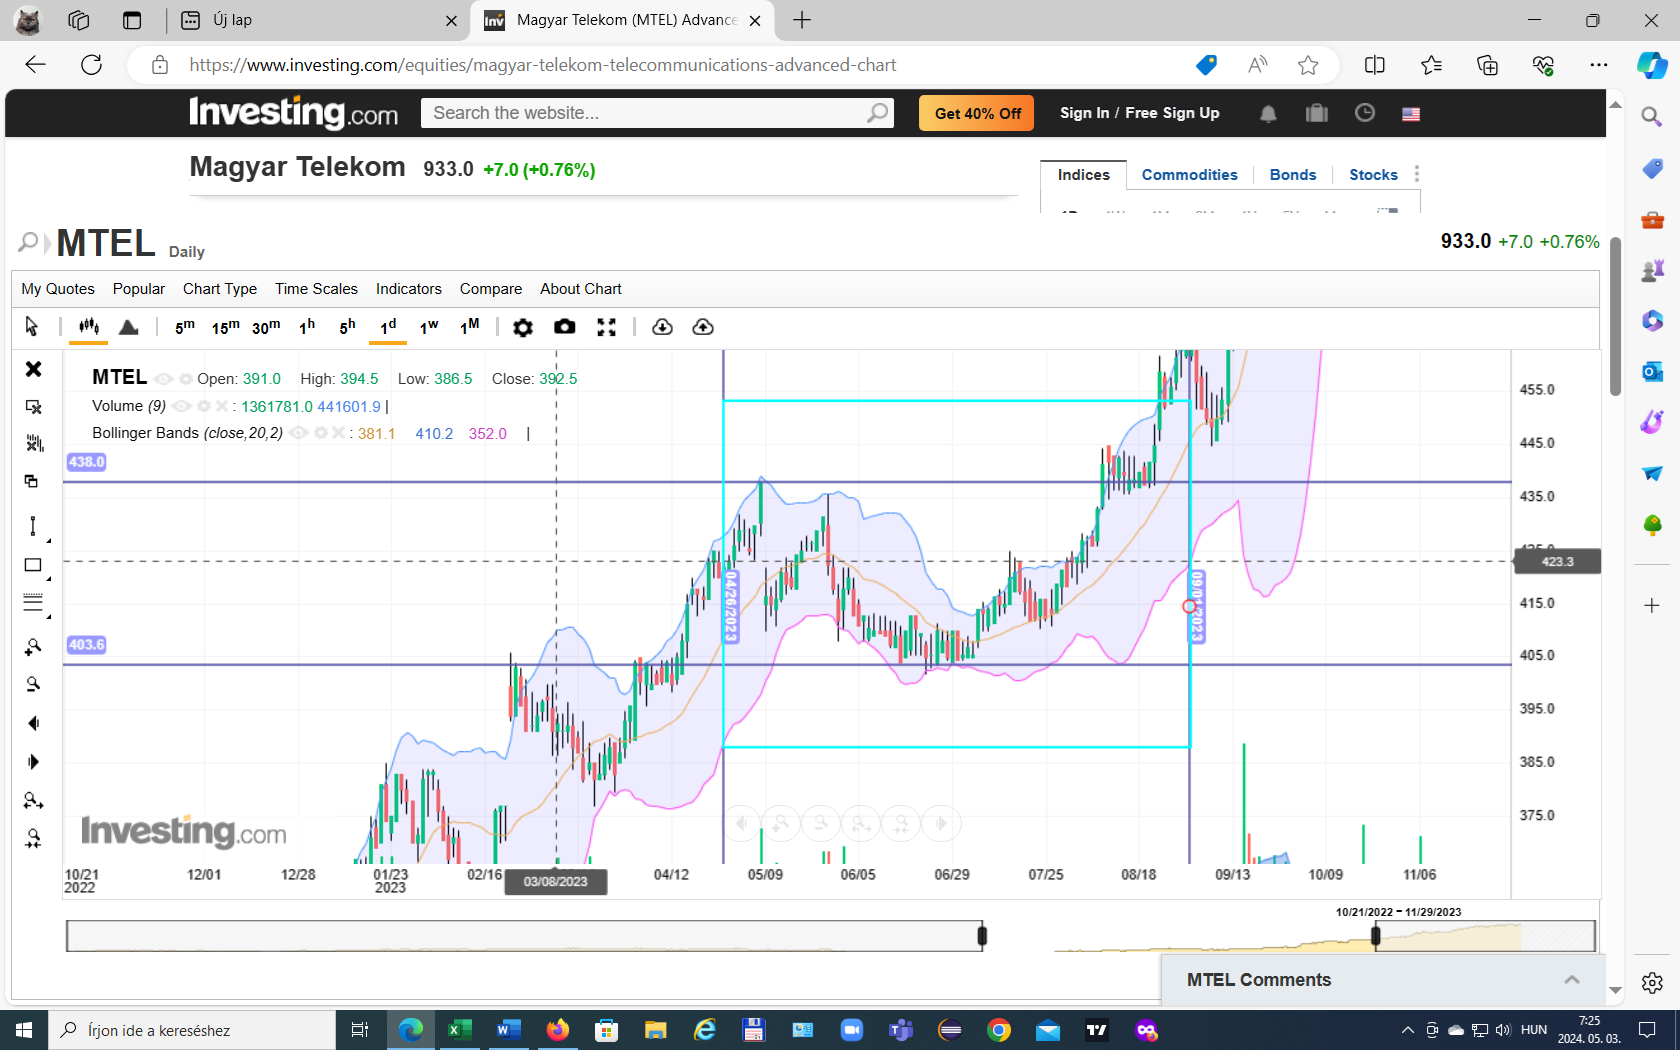Click search magnifier in website search box

coord(877,113)
